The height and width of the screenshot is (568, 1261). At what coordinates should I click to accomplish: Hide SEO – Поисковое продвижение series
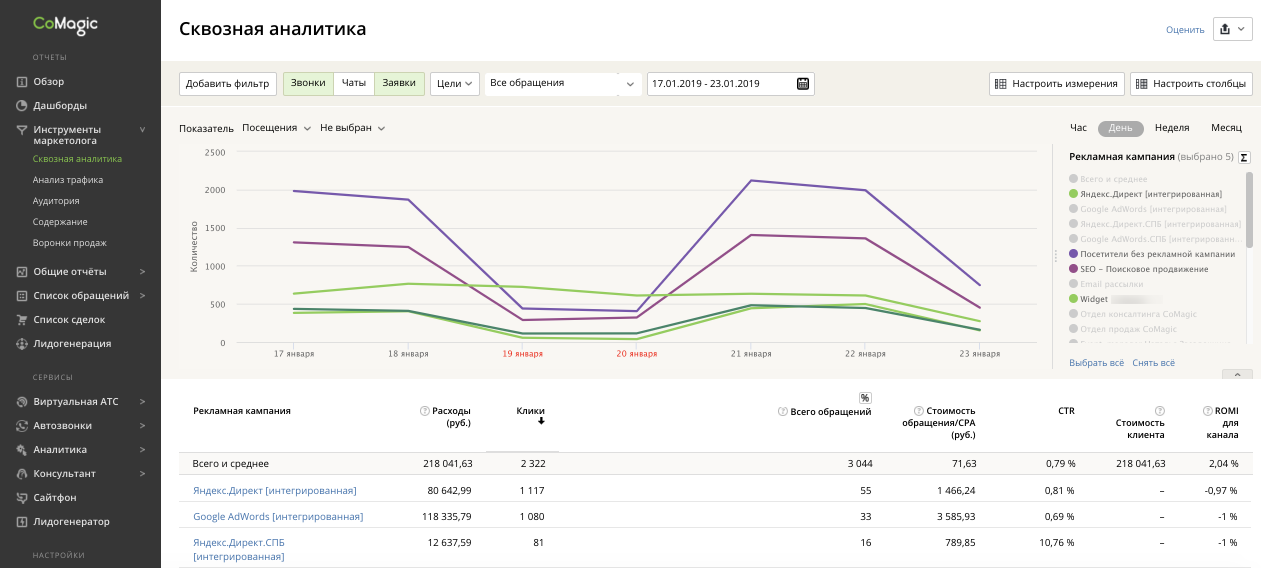tap(1138, 269)
